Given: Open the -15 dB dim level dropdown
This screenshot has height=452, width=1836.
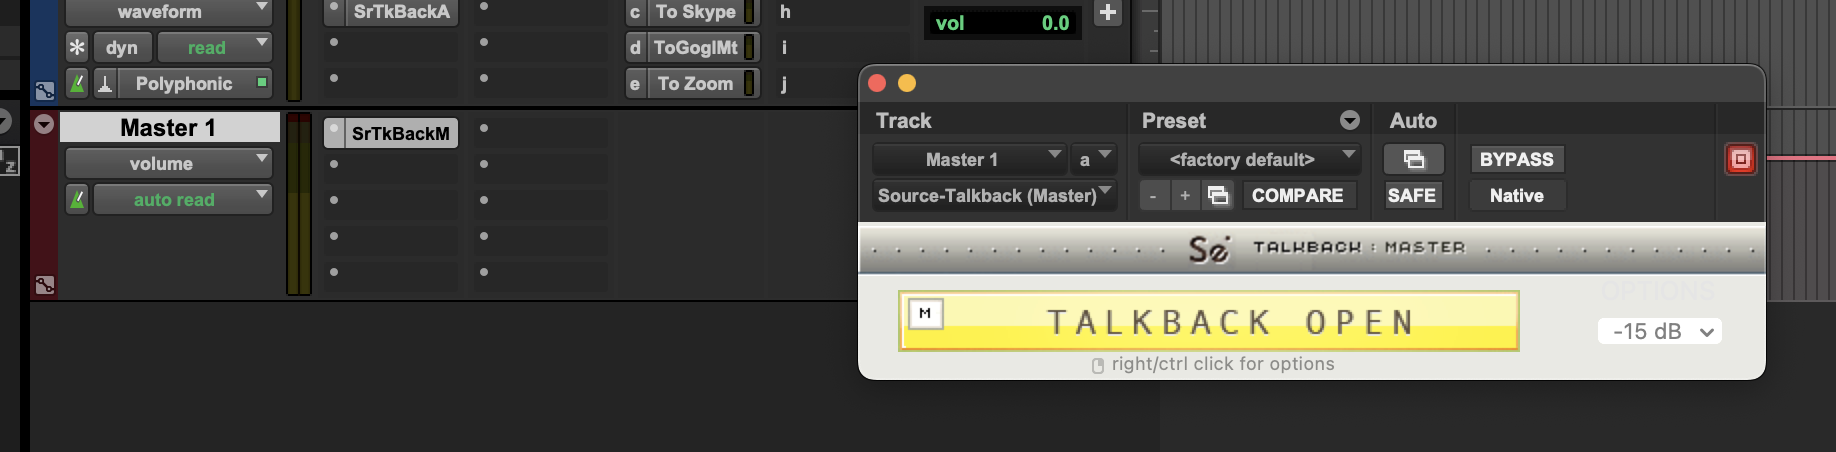Looking at the screenshot, I should click(1659, 331).
